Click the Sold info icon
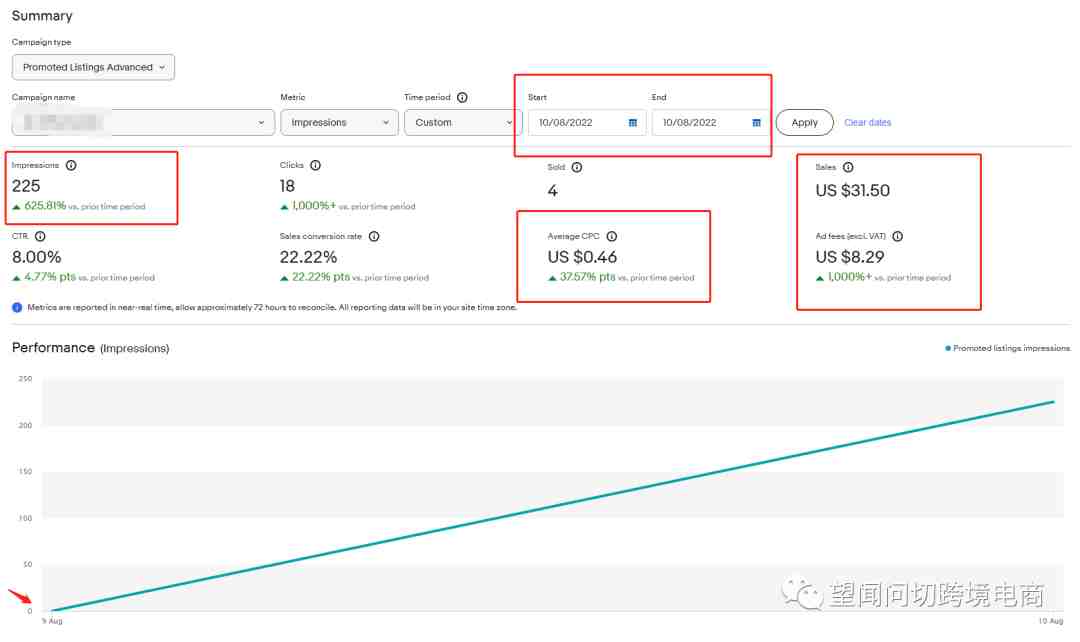 (x=577, y=167)
